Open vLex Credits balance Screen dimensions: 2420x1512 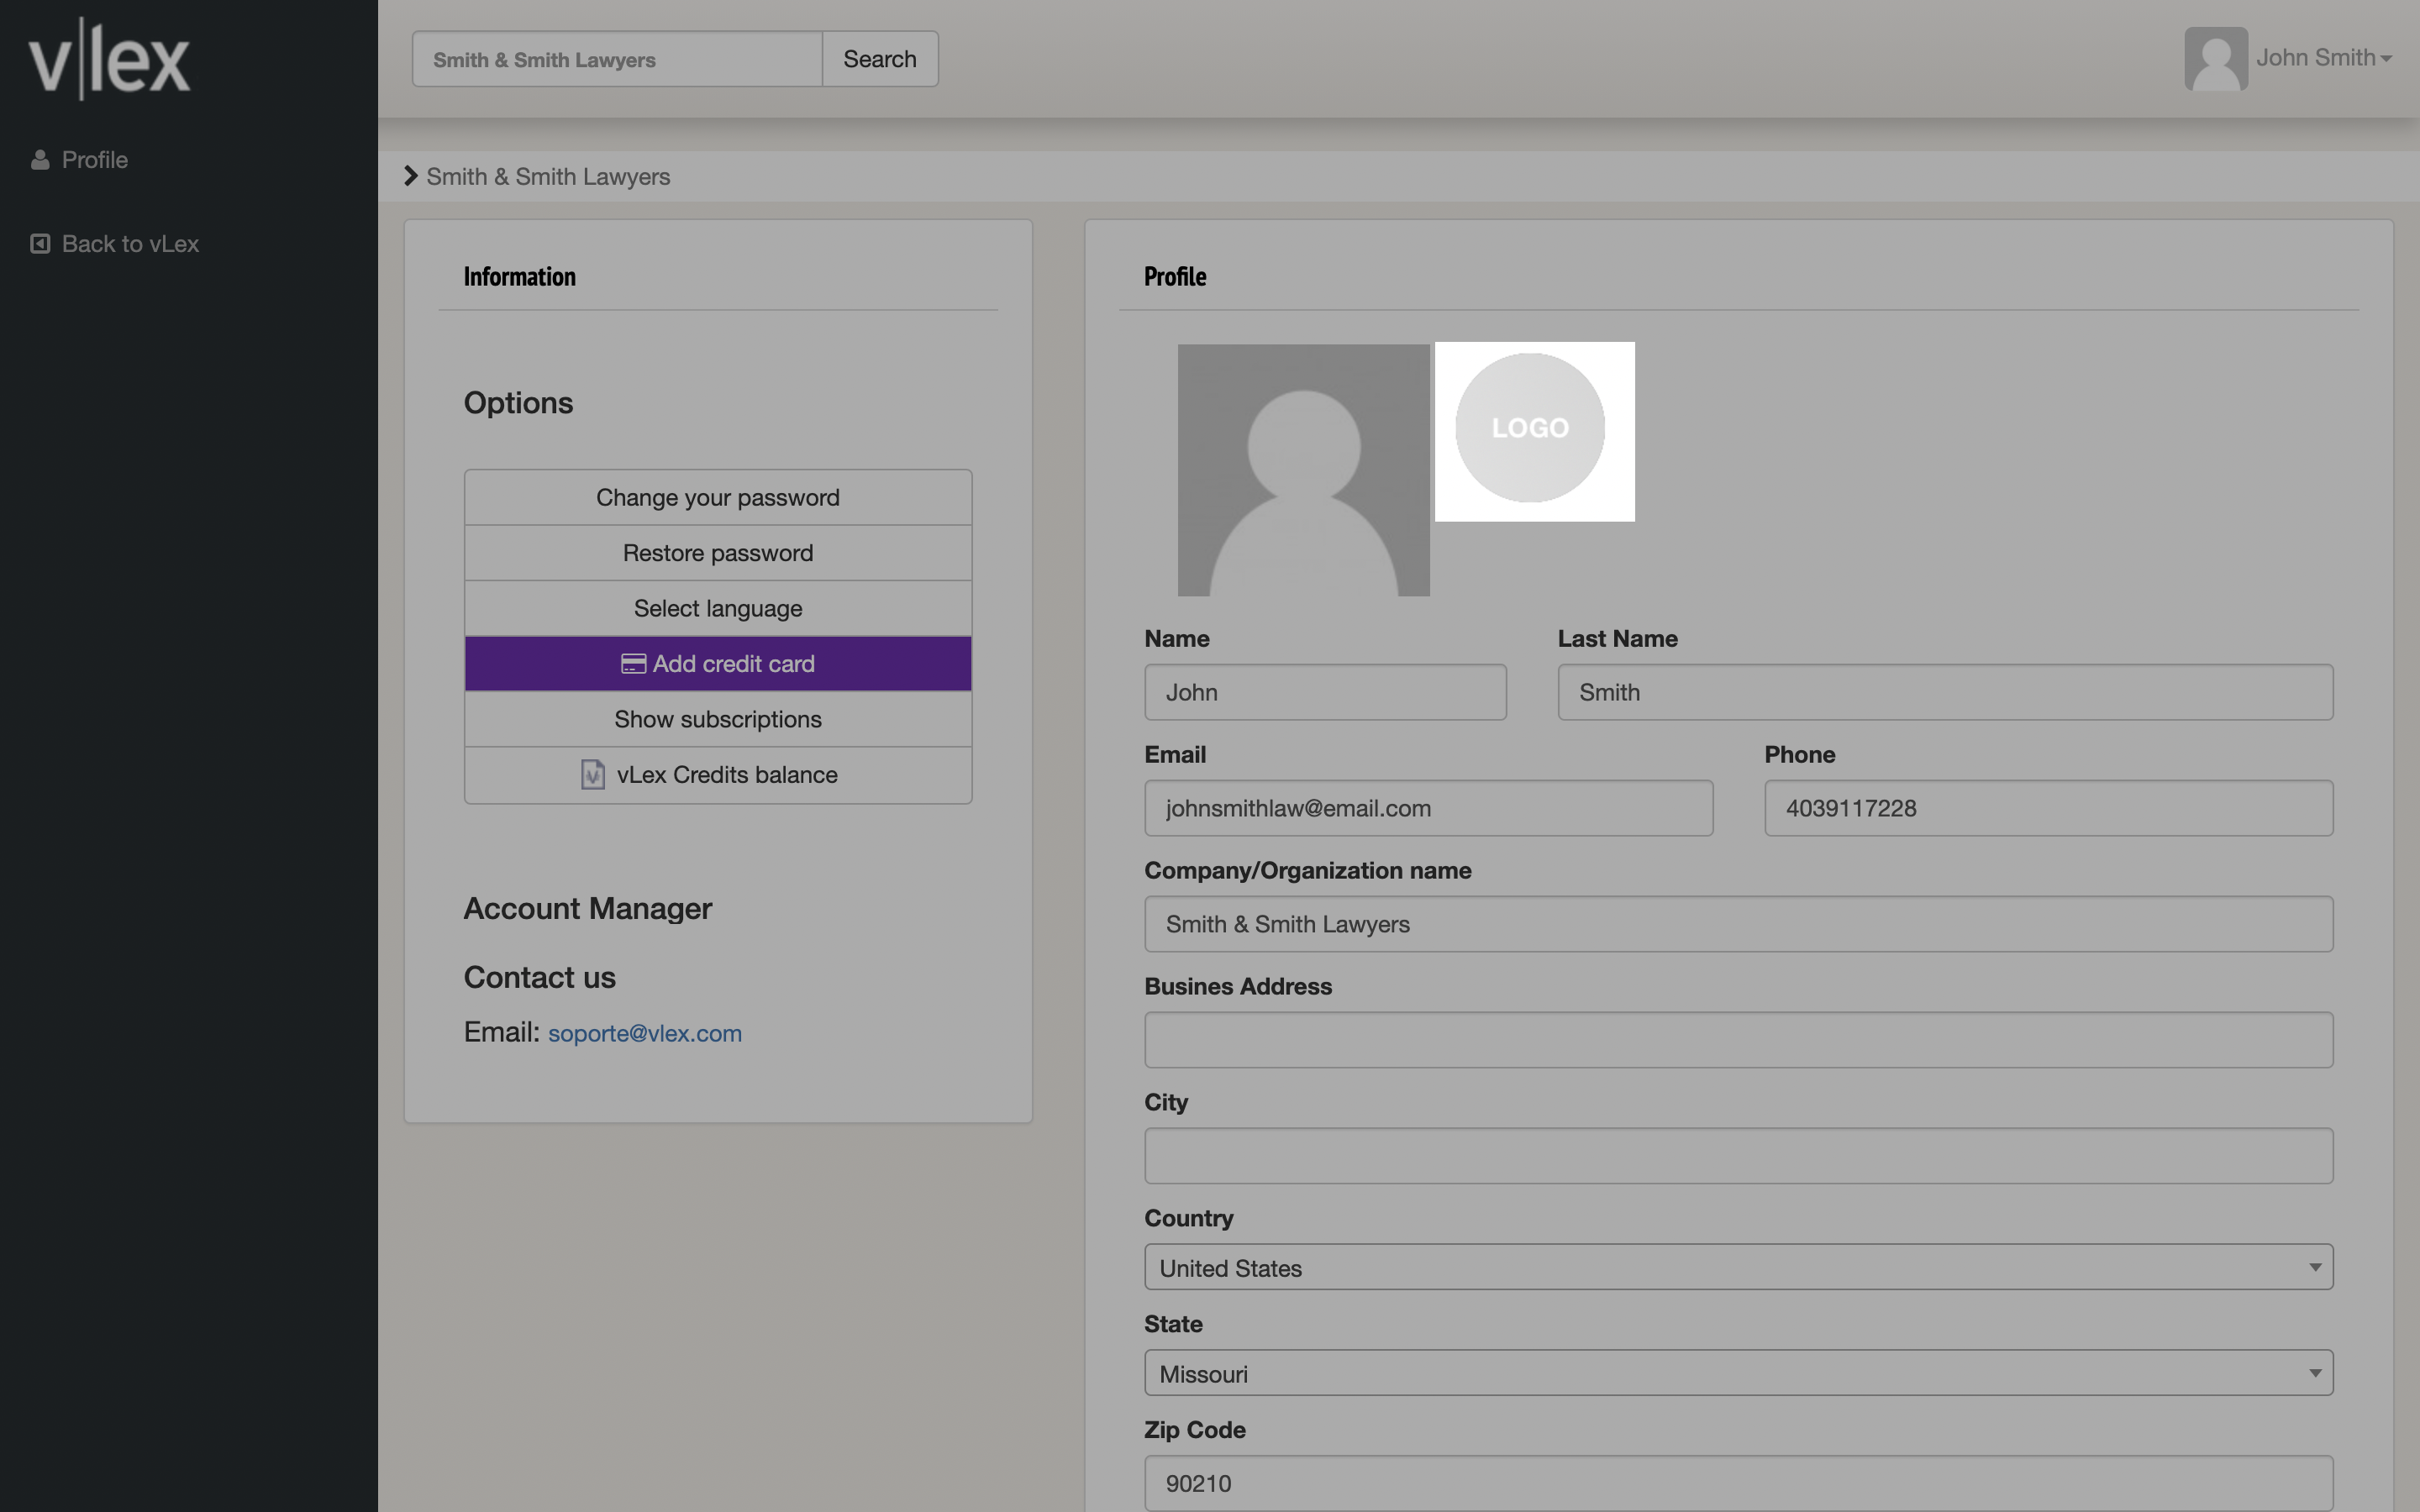tap(718, 775)
